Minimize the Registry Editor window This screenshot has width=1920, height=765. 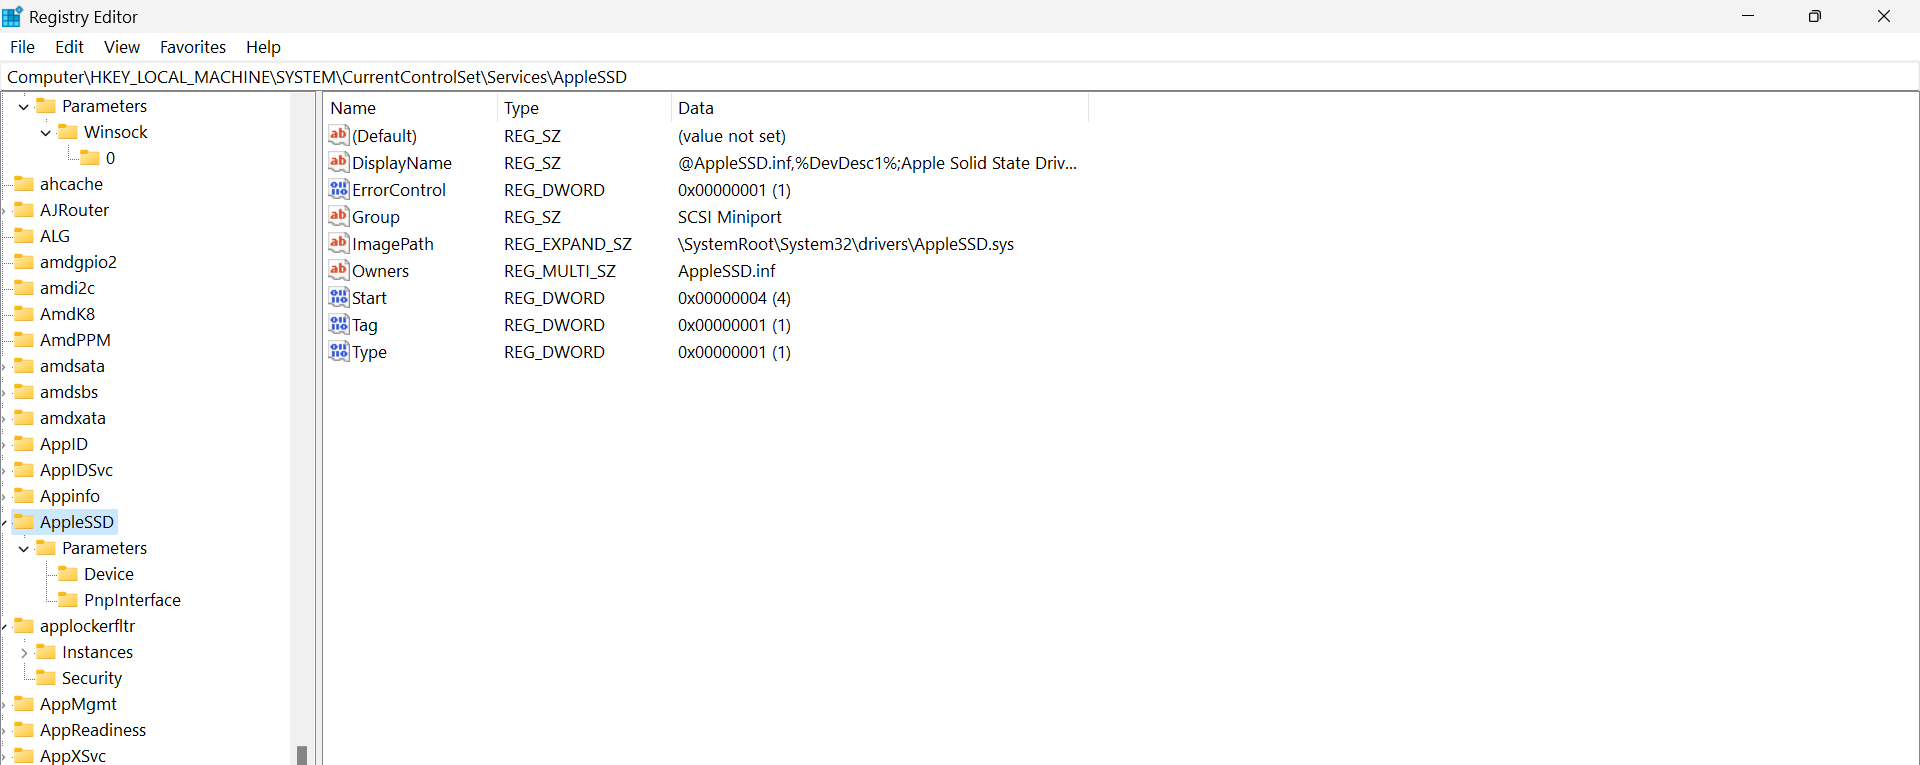point(1748,16)
